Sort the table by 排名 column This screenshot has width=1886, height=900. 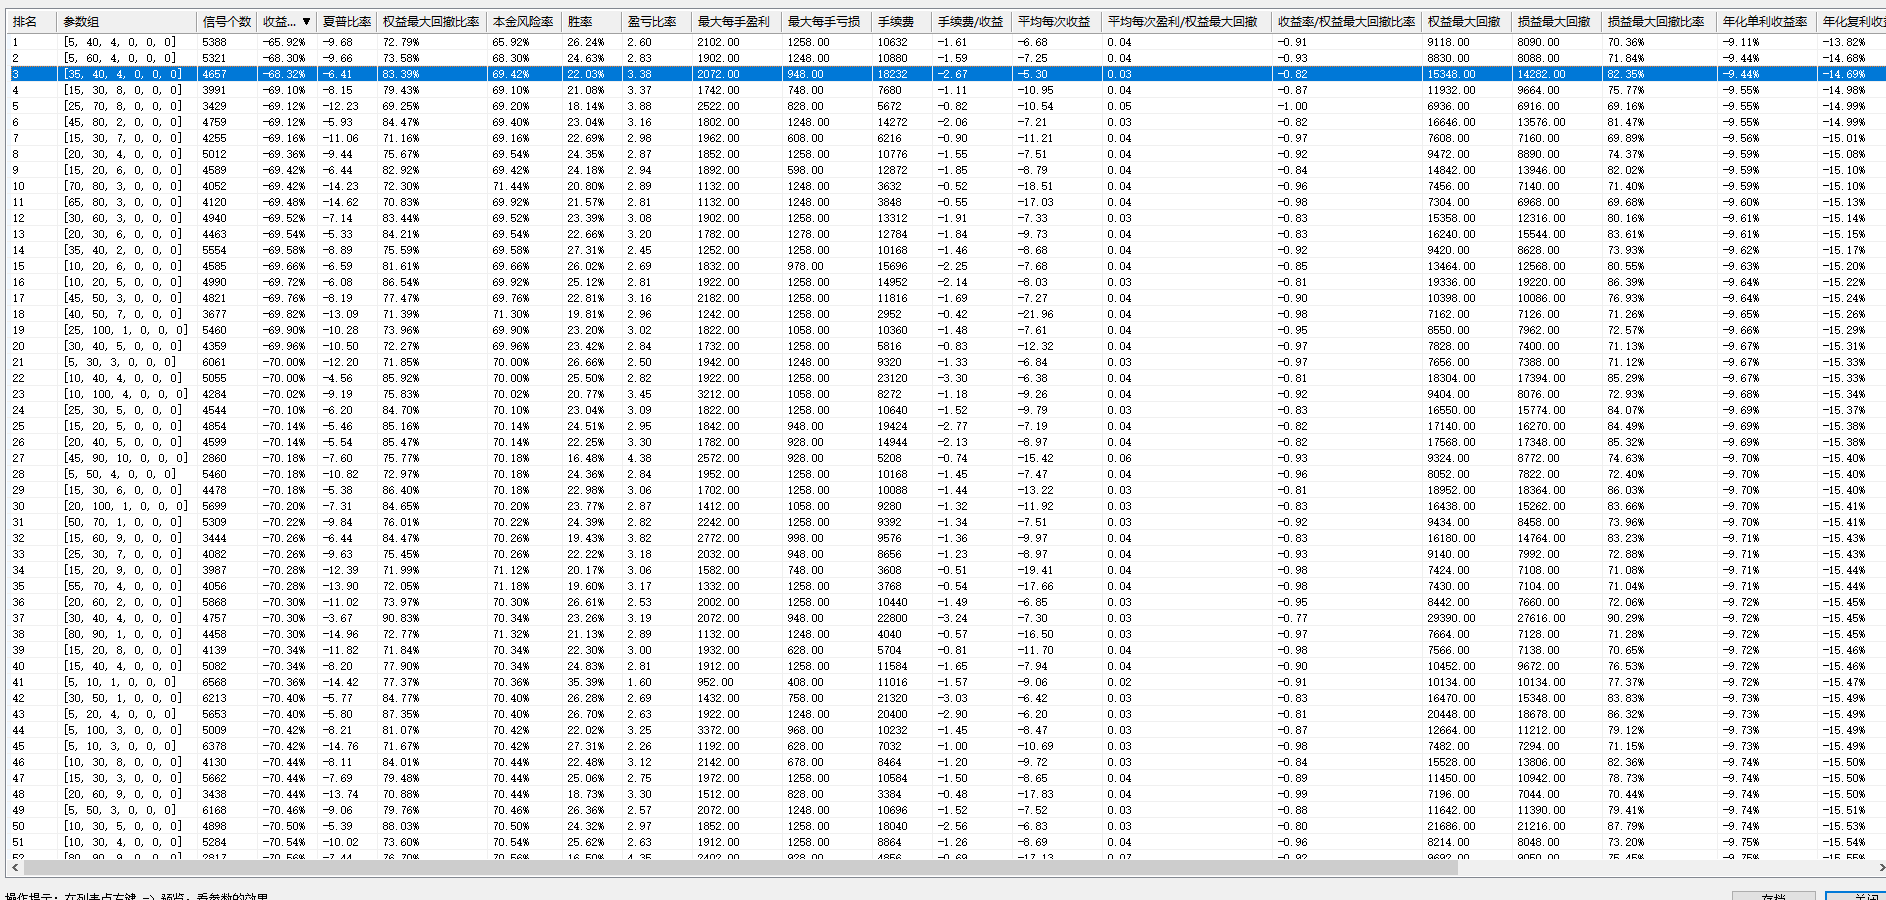(x=25, y=21)
